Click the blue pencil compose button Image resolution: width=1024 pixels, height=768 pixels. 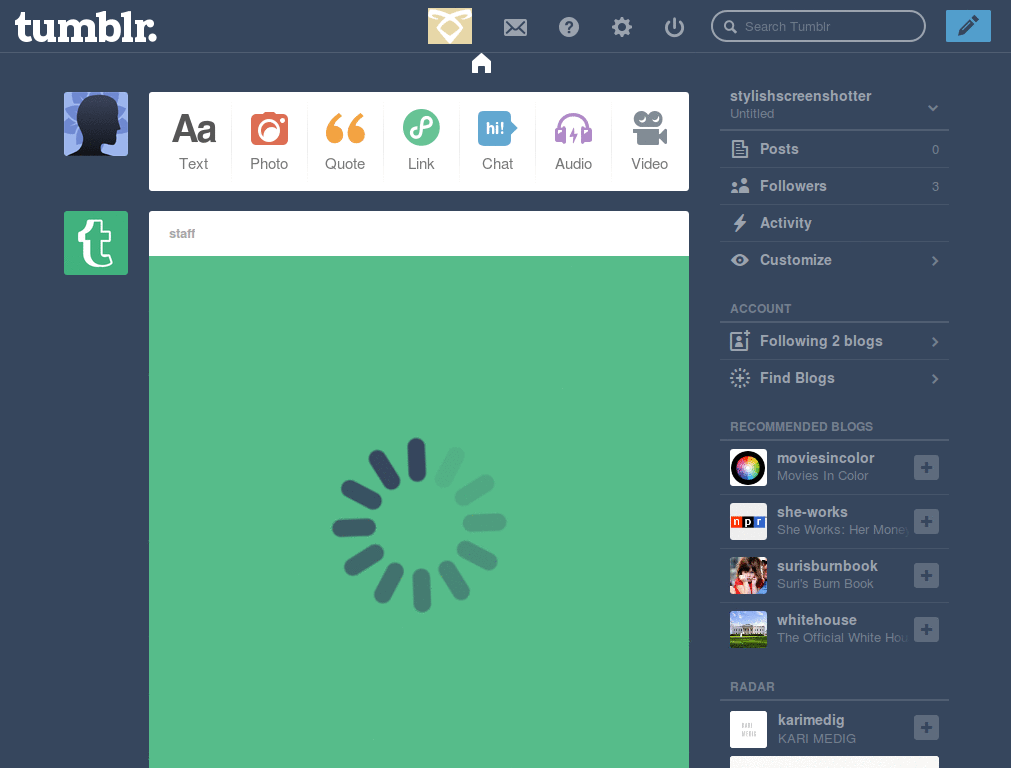[968, 26]
